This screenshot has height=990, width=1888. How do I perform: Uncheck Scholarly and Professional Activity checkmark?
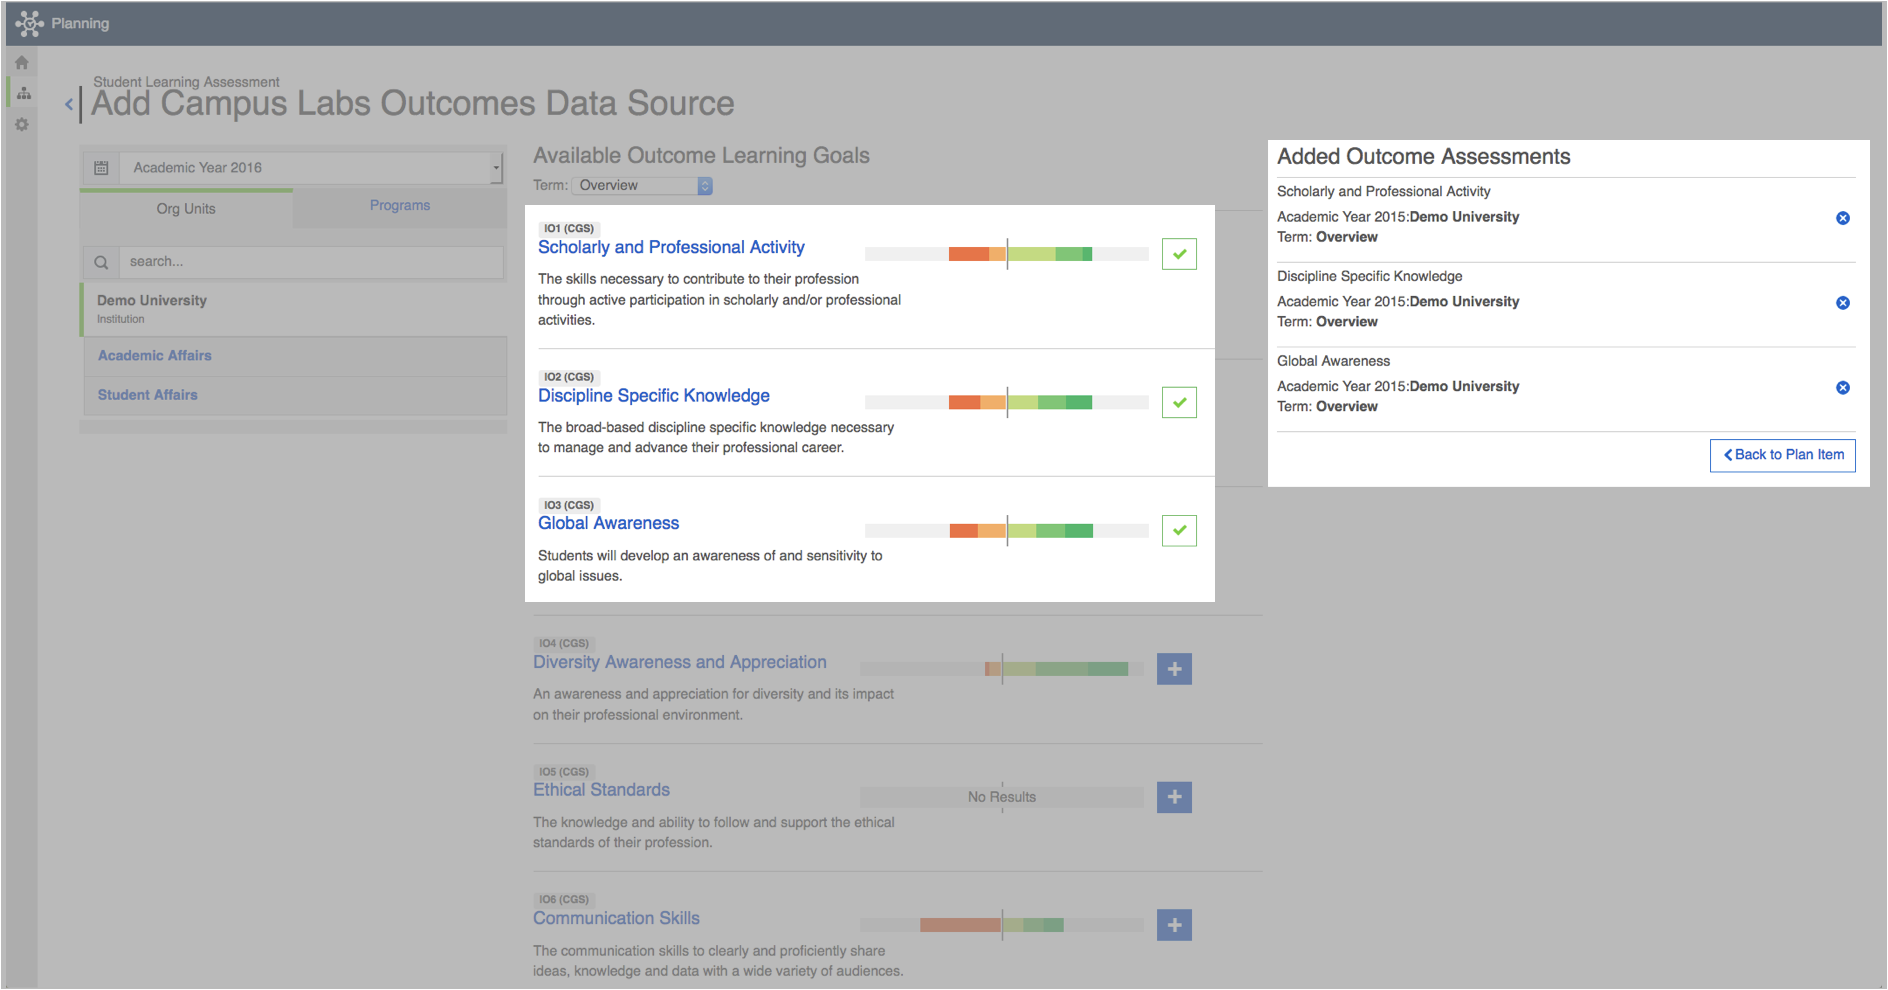click(1179, 254)
